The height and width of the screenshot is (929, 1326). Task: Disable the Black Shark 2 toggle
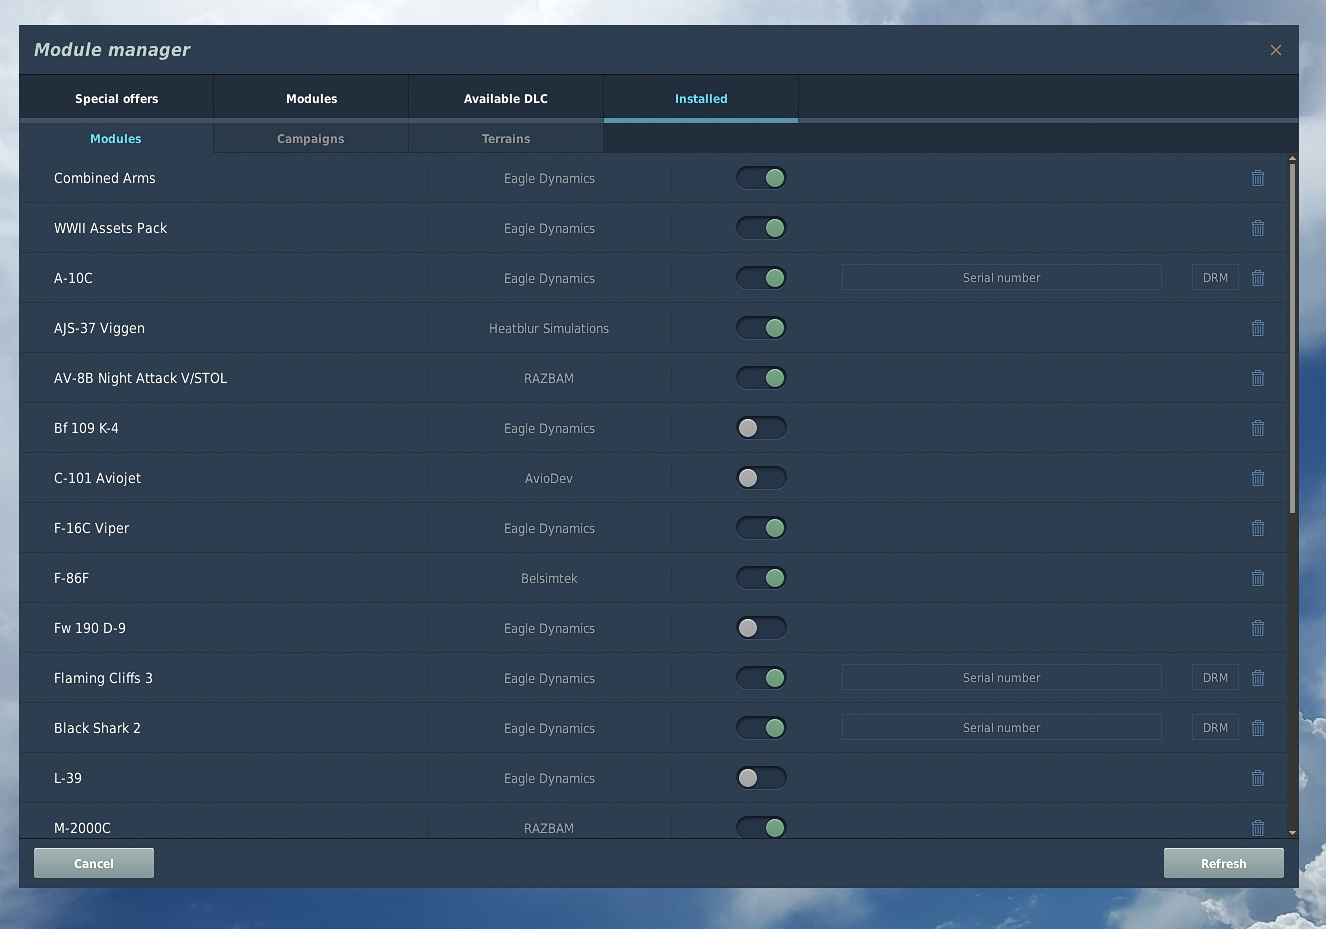(761, 728)
